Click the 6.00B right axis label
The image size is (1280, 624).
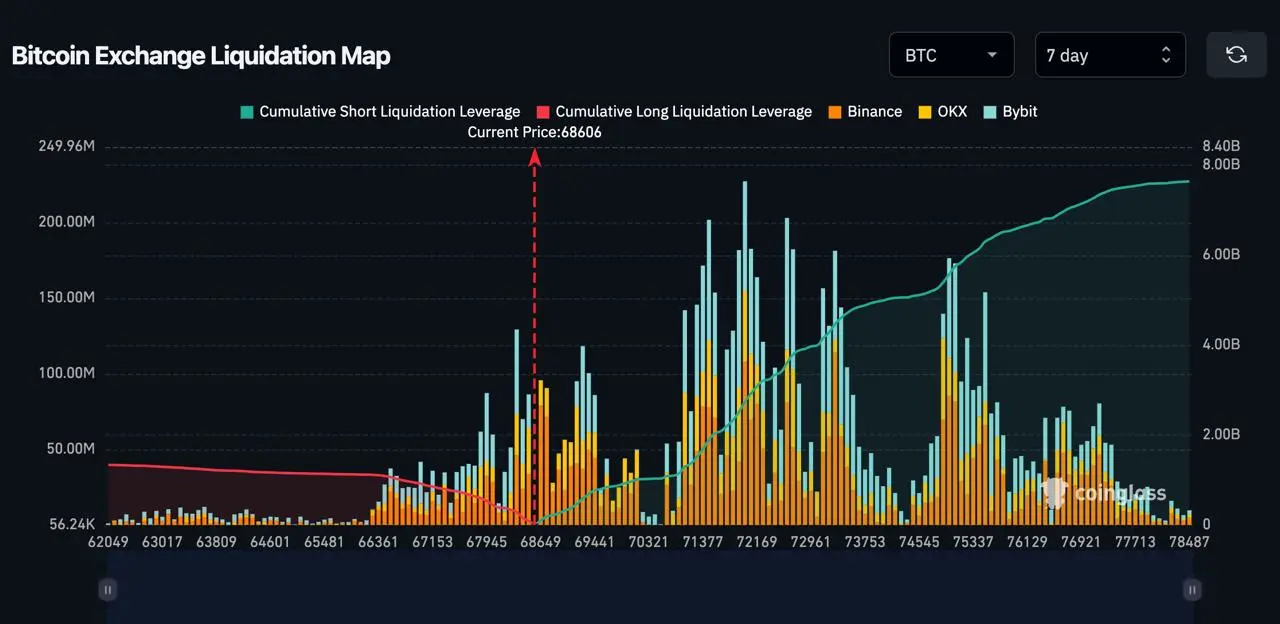[x=1221, y=255]
